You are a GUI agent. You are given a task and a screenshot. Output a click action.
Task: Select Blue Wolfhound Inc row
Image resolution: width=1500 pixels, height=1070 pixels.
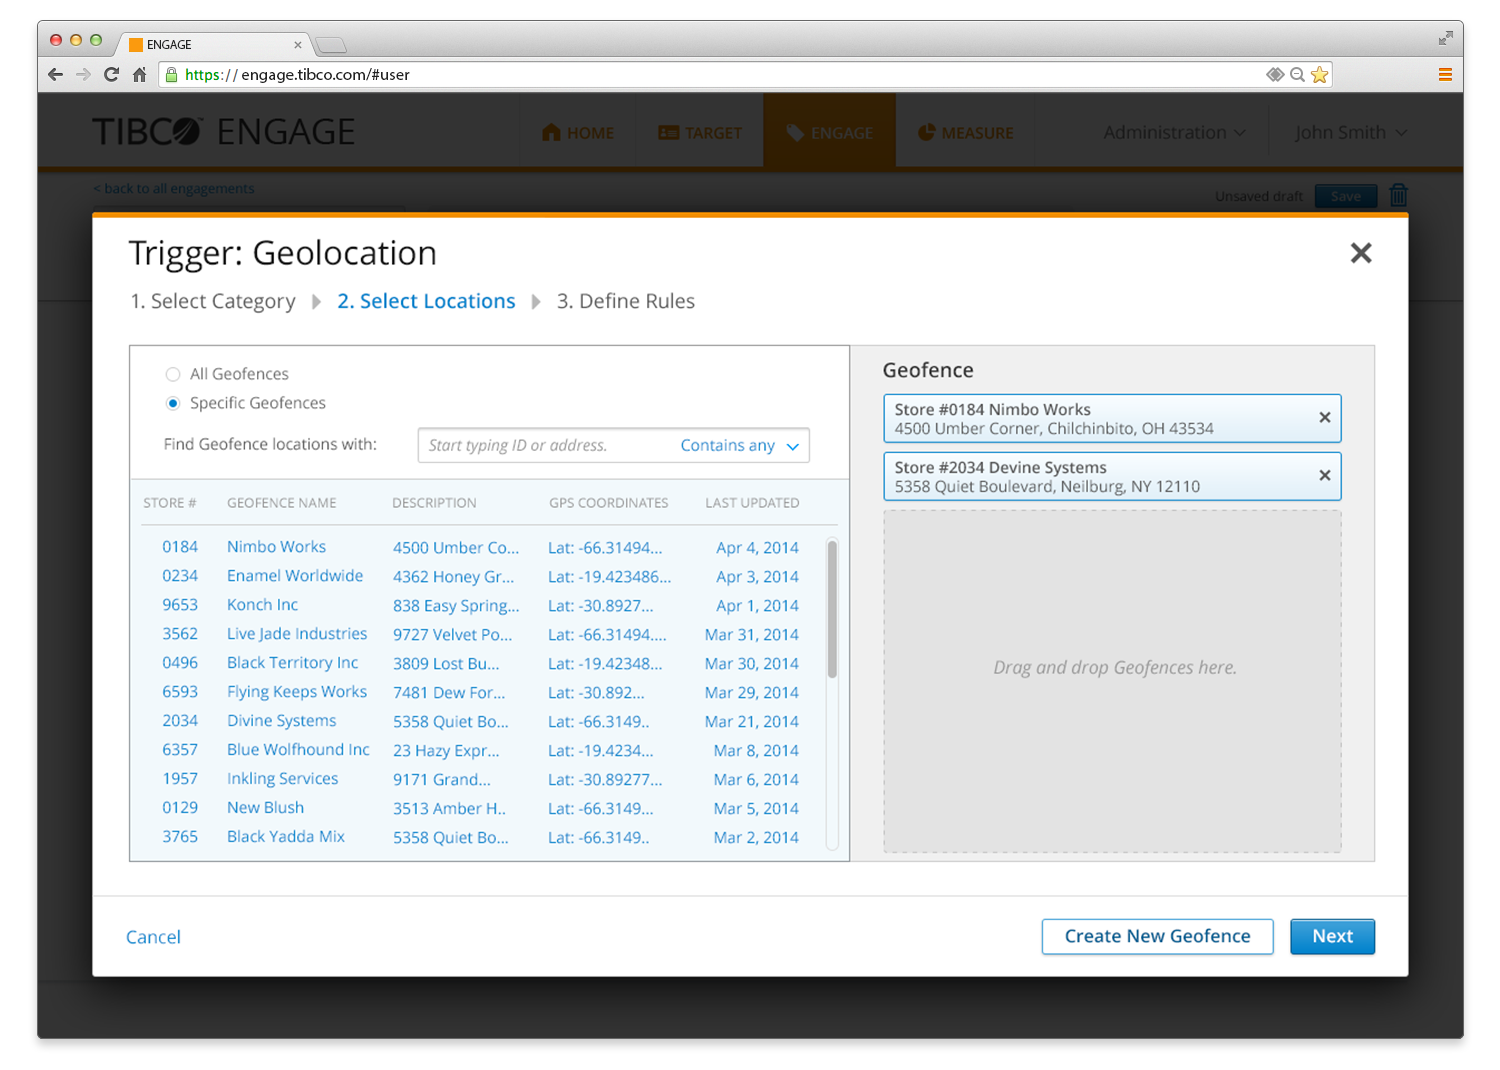pyautogui.click(x=481, y=750)
